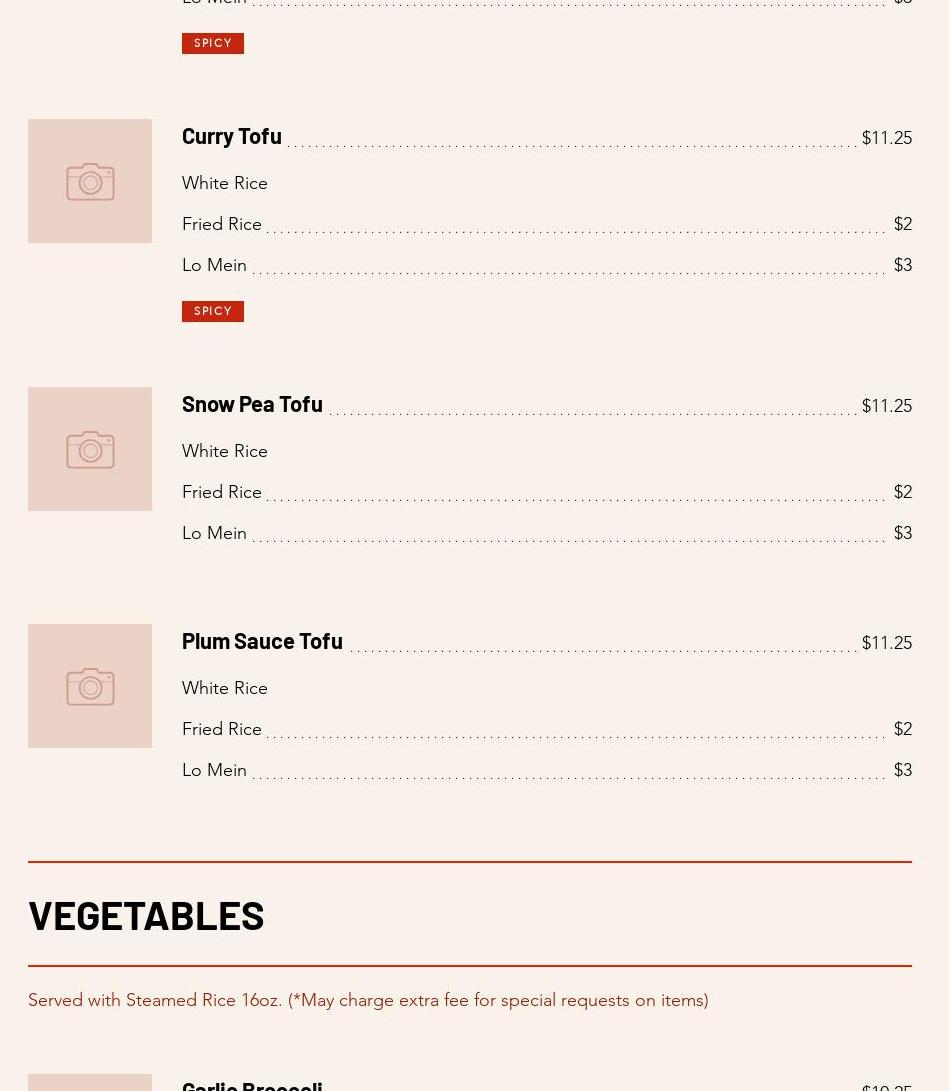Choose White Rice under Snow Pea Tofu

pos(225,452)
